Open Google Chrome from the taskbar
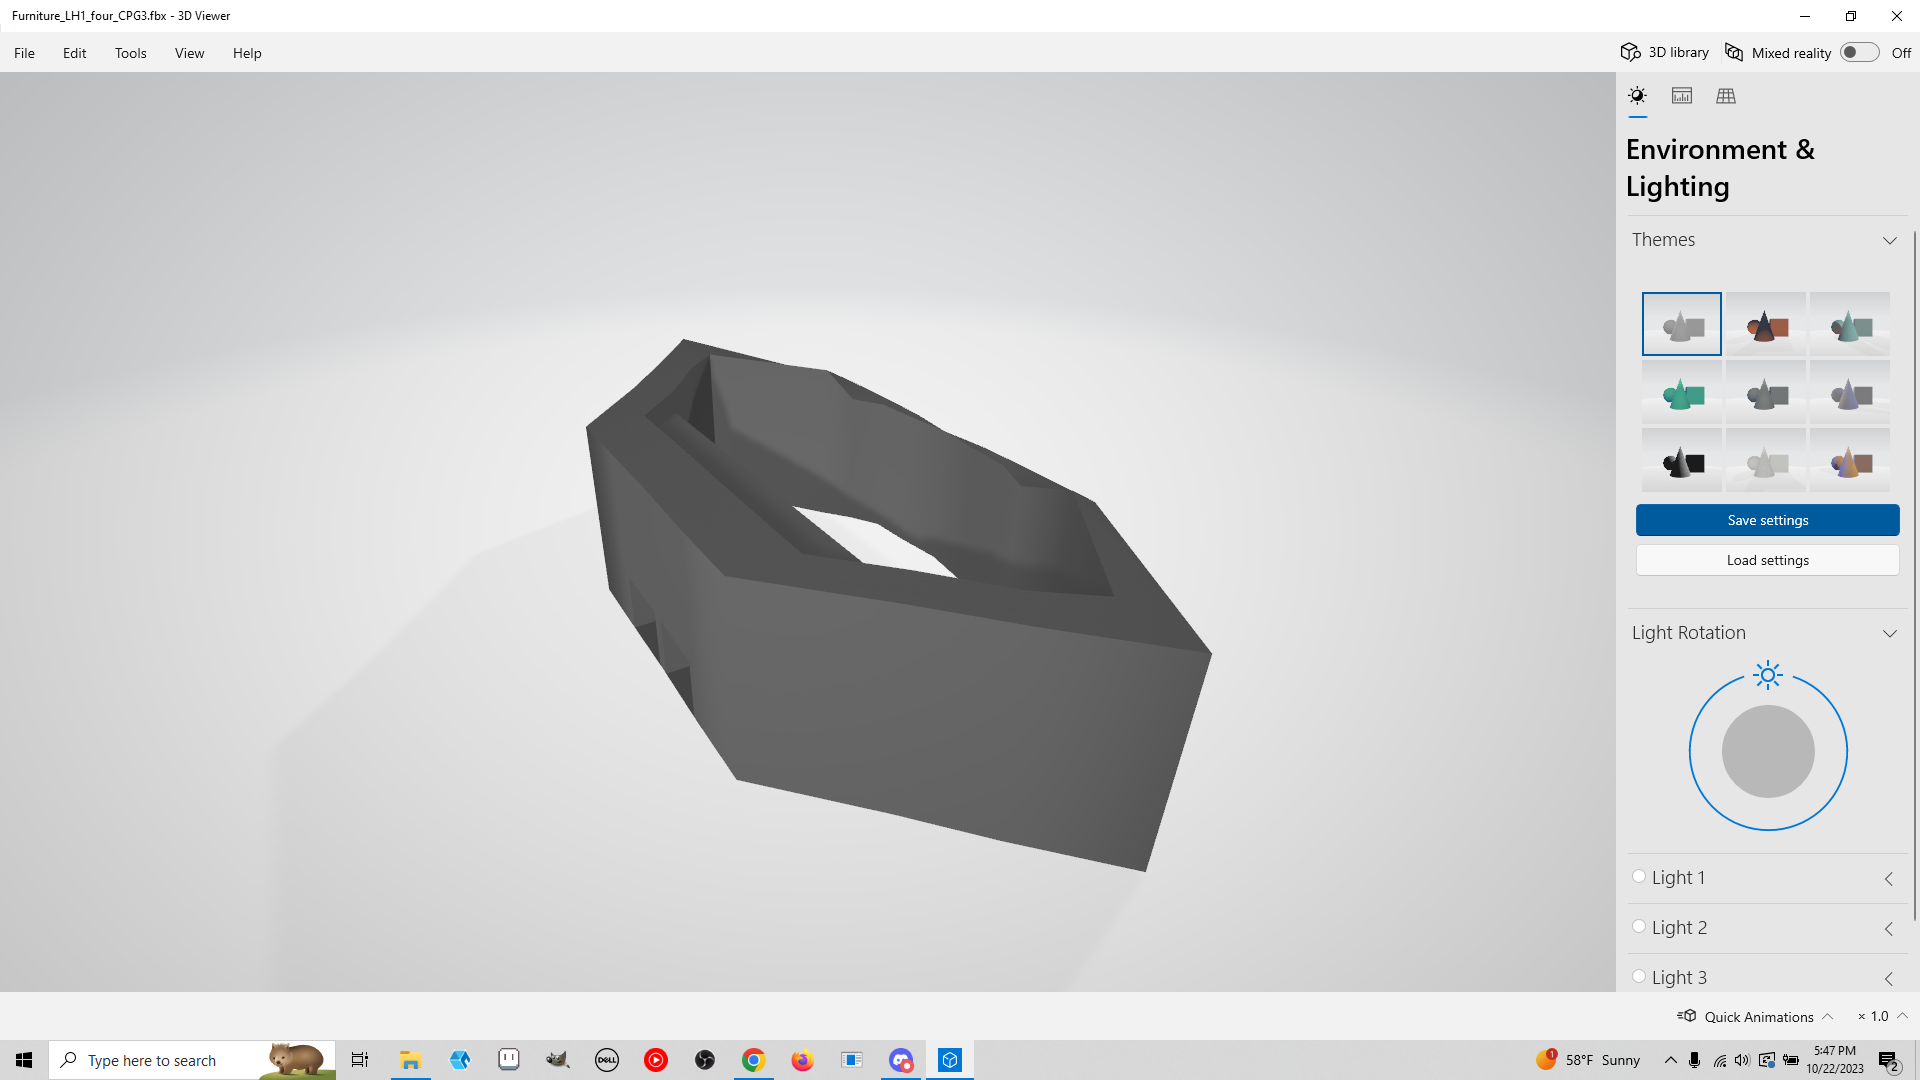Screen dimensions: 1920x1080 [x=754, y=1060]
